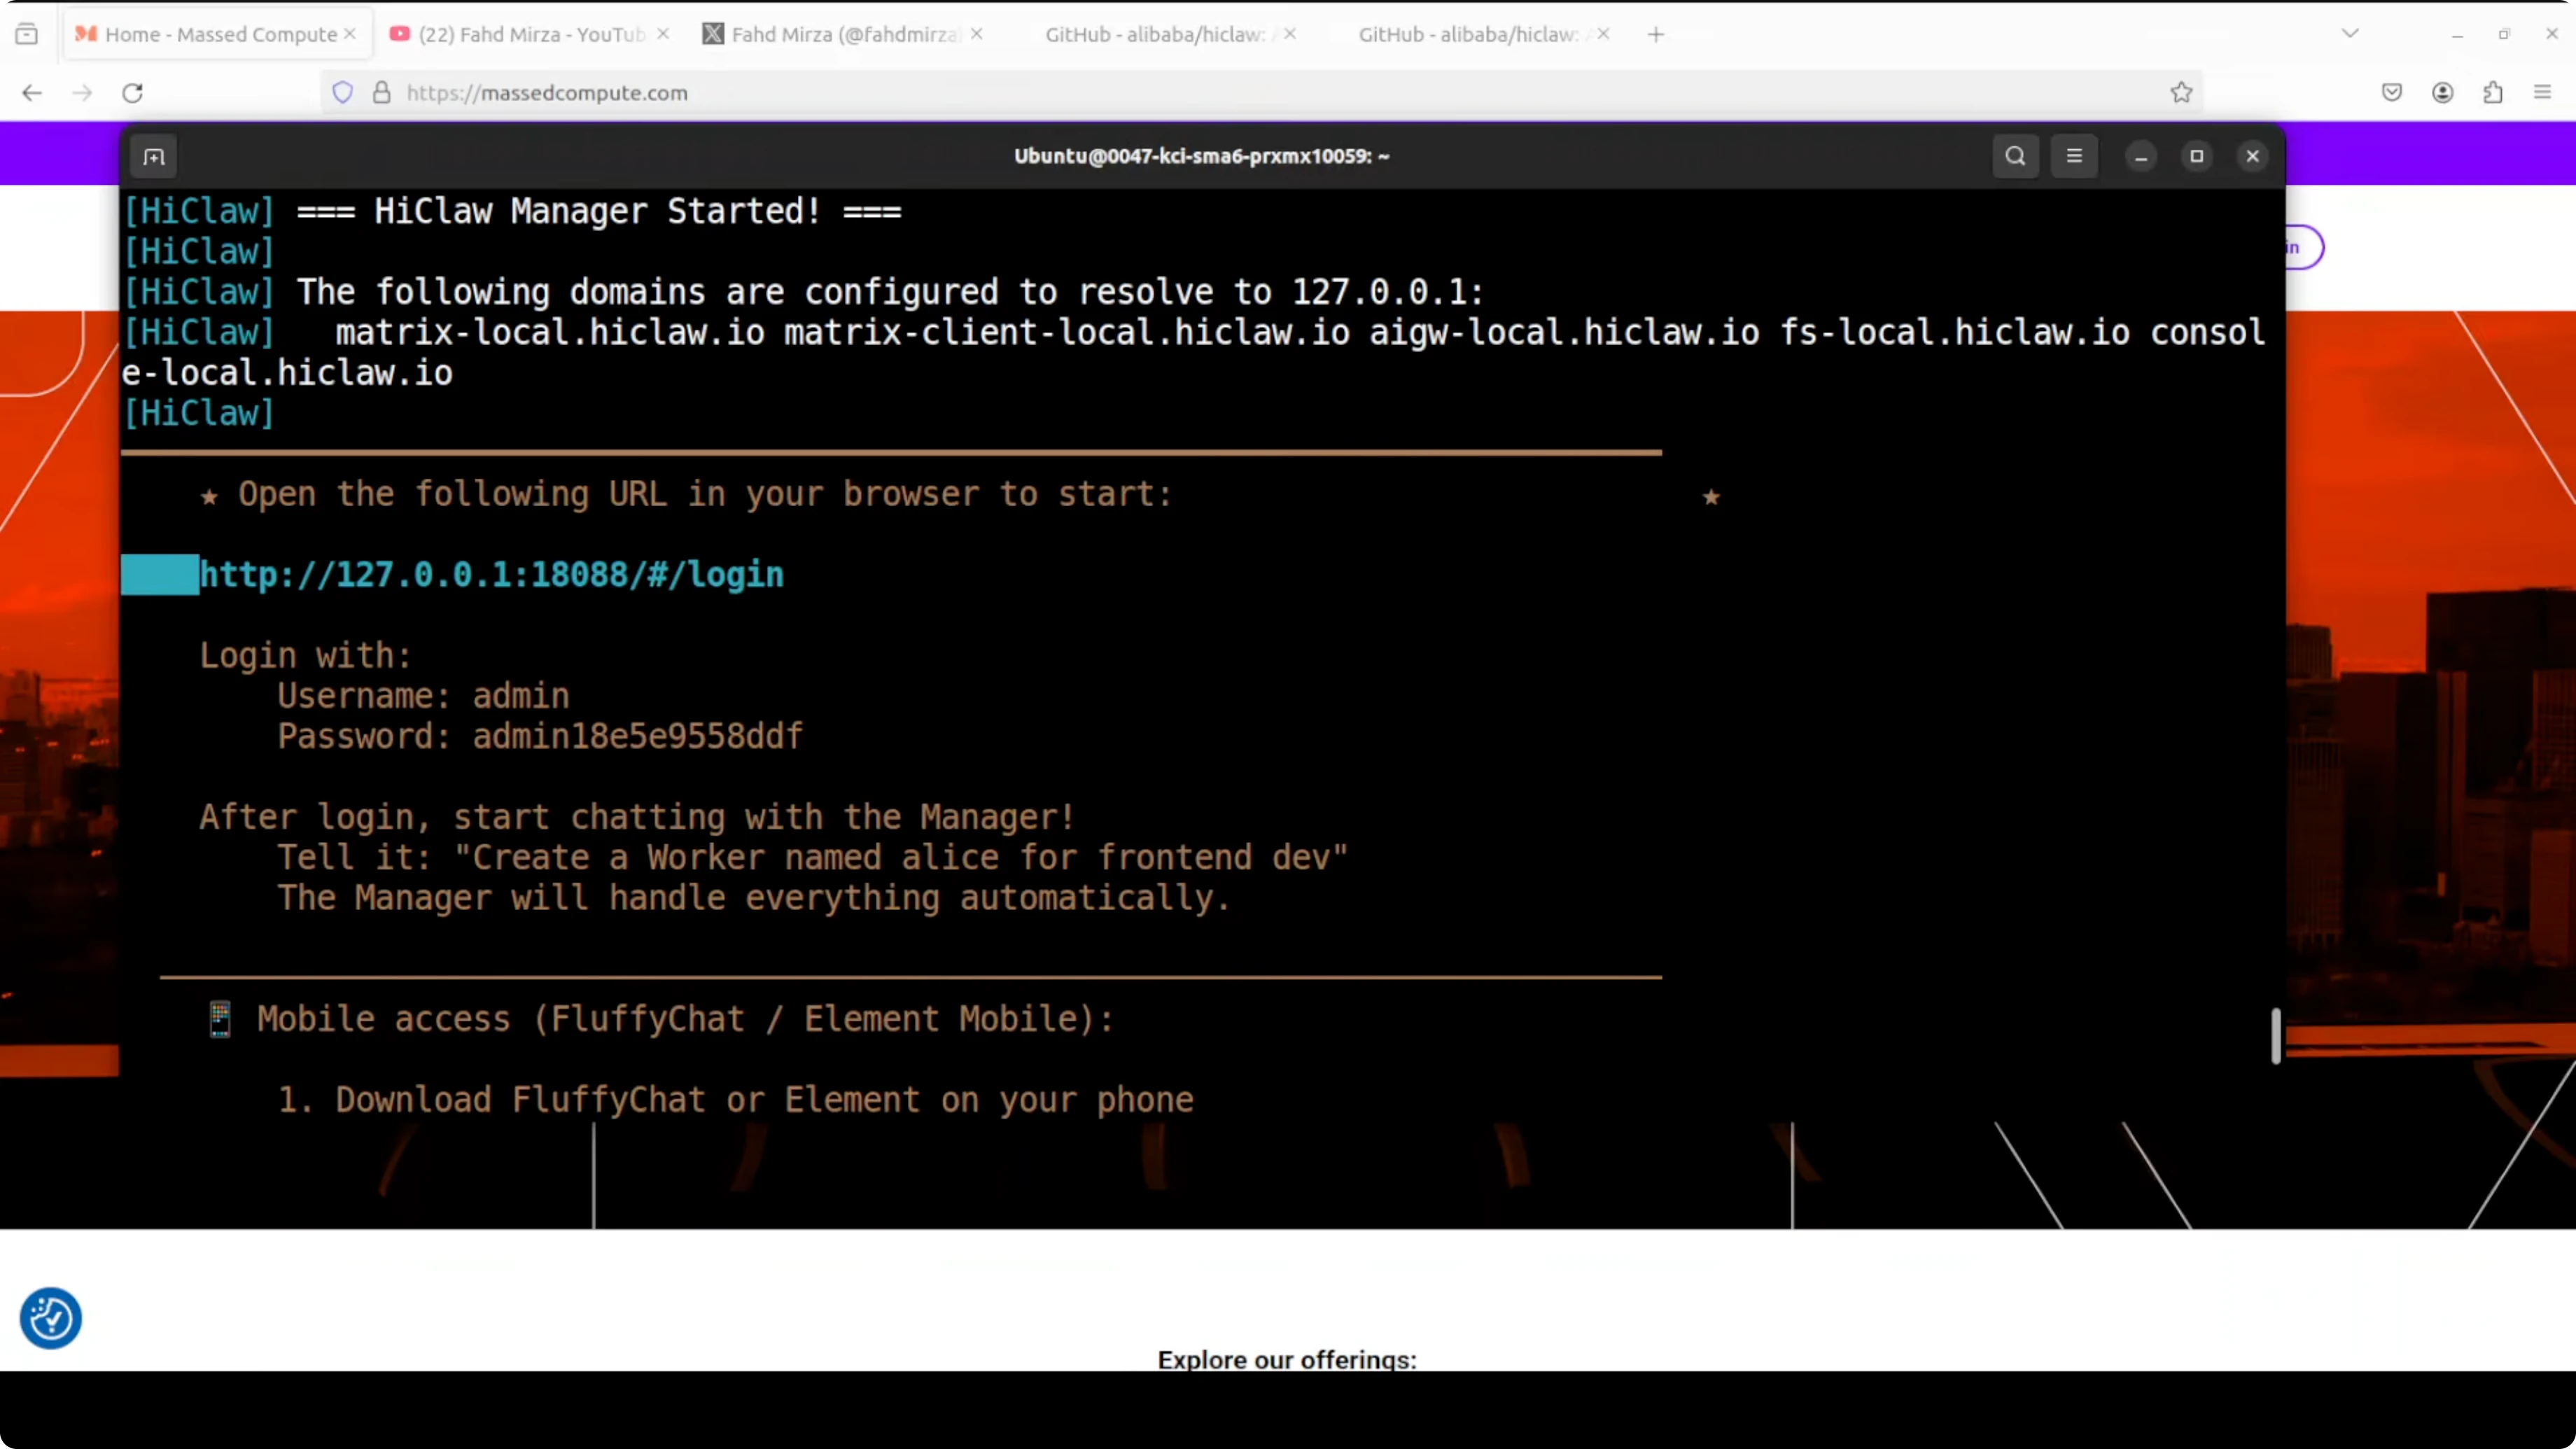This screenshot has height=1449, width=2576.
Task: View the Firefox account profile
Action: pos(2442,92)
